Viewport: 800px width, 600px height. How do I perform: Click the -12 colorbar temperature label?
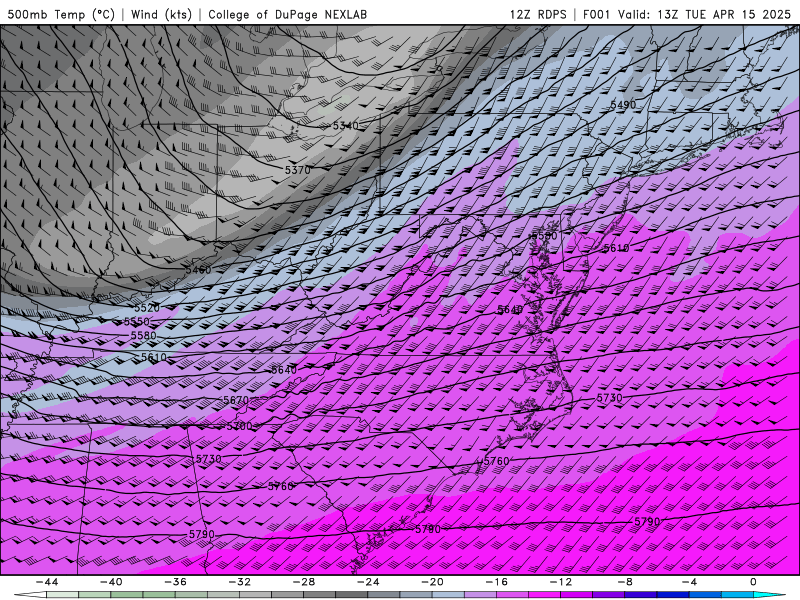[x=561, y=582]
